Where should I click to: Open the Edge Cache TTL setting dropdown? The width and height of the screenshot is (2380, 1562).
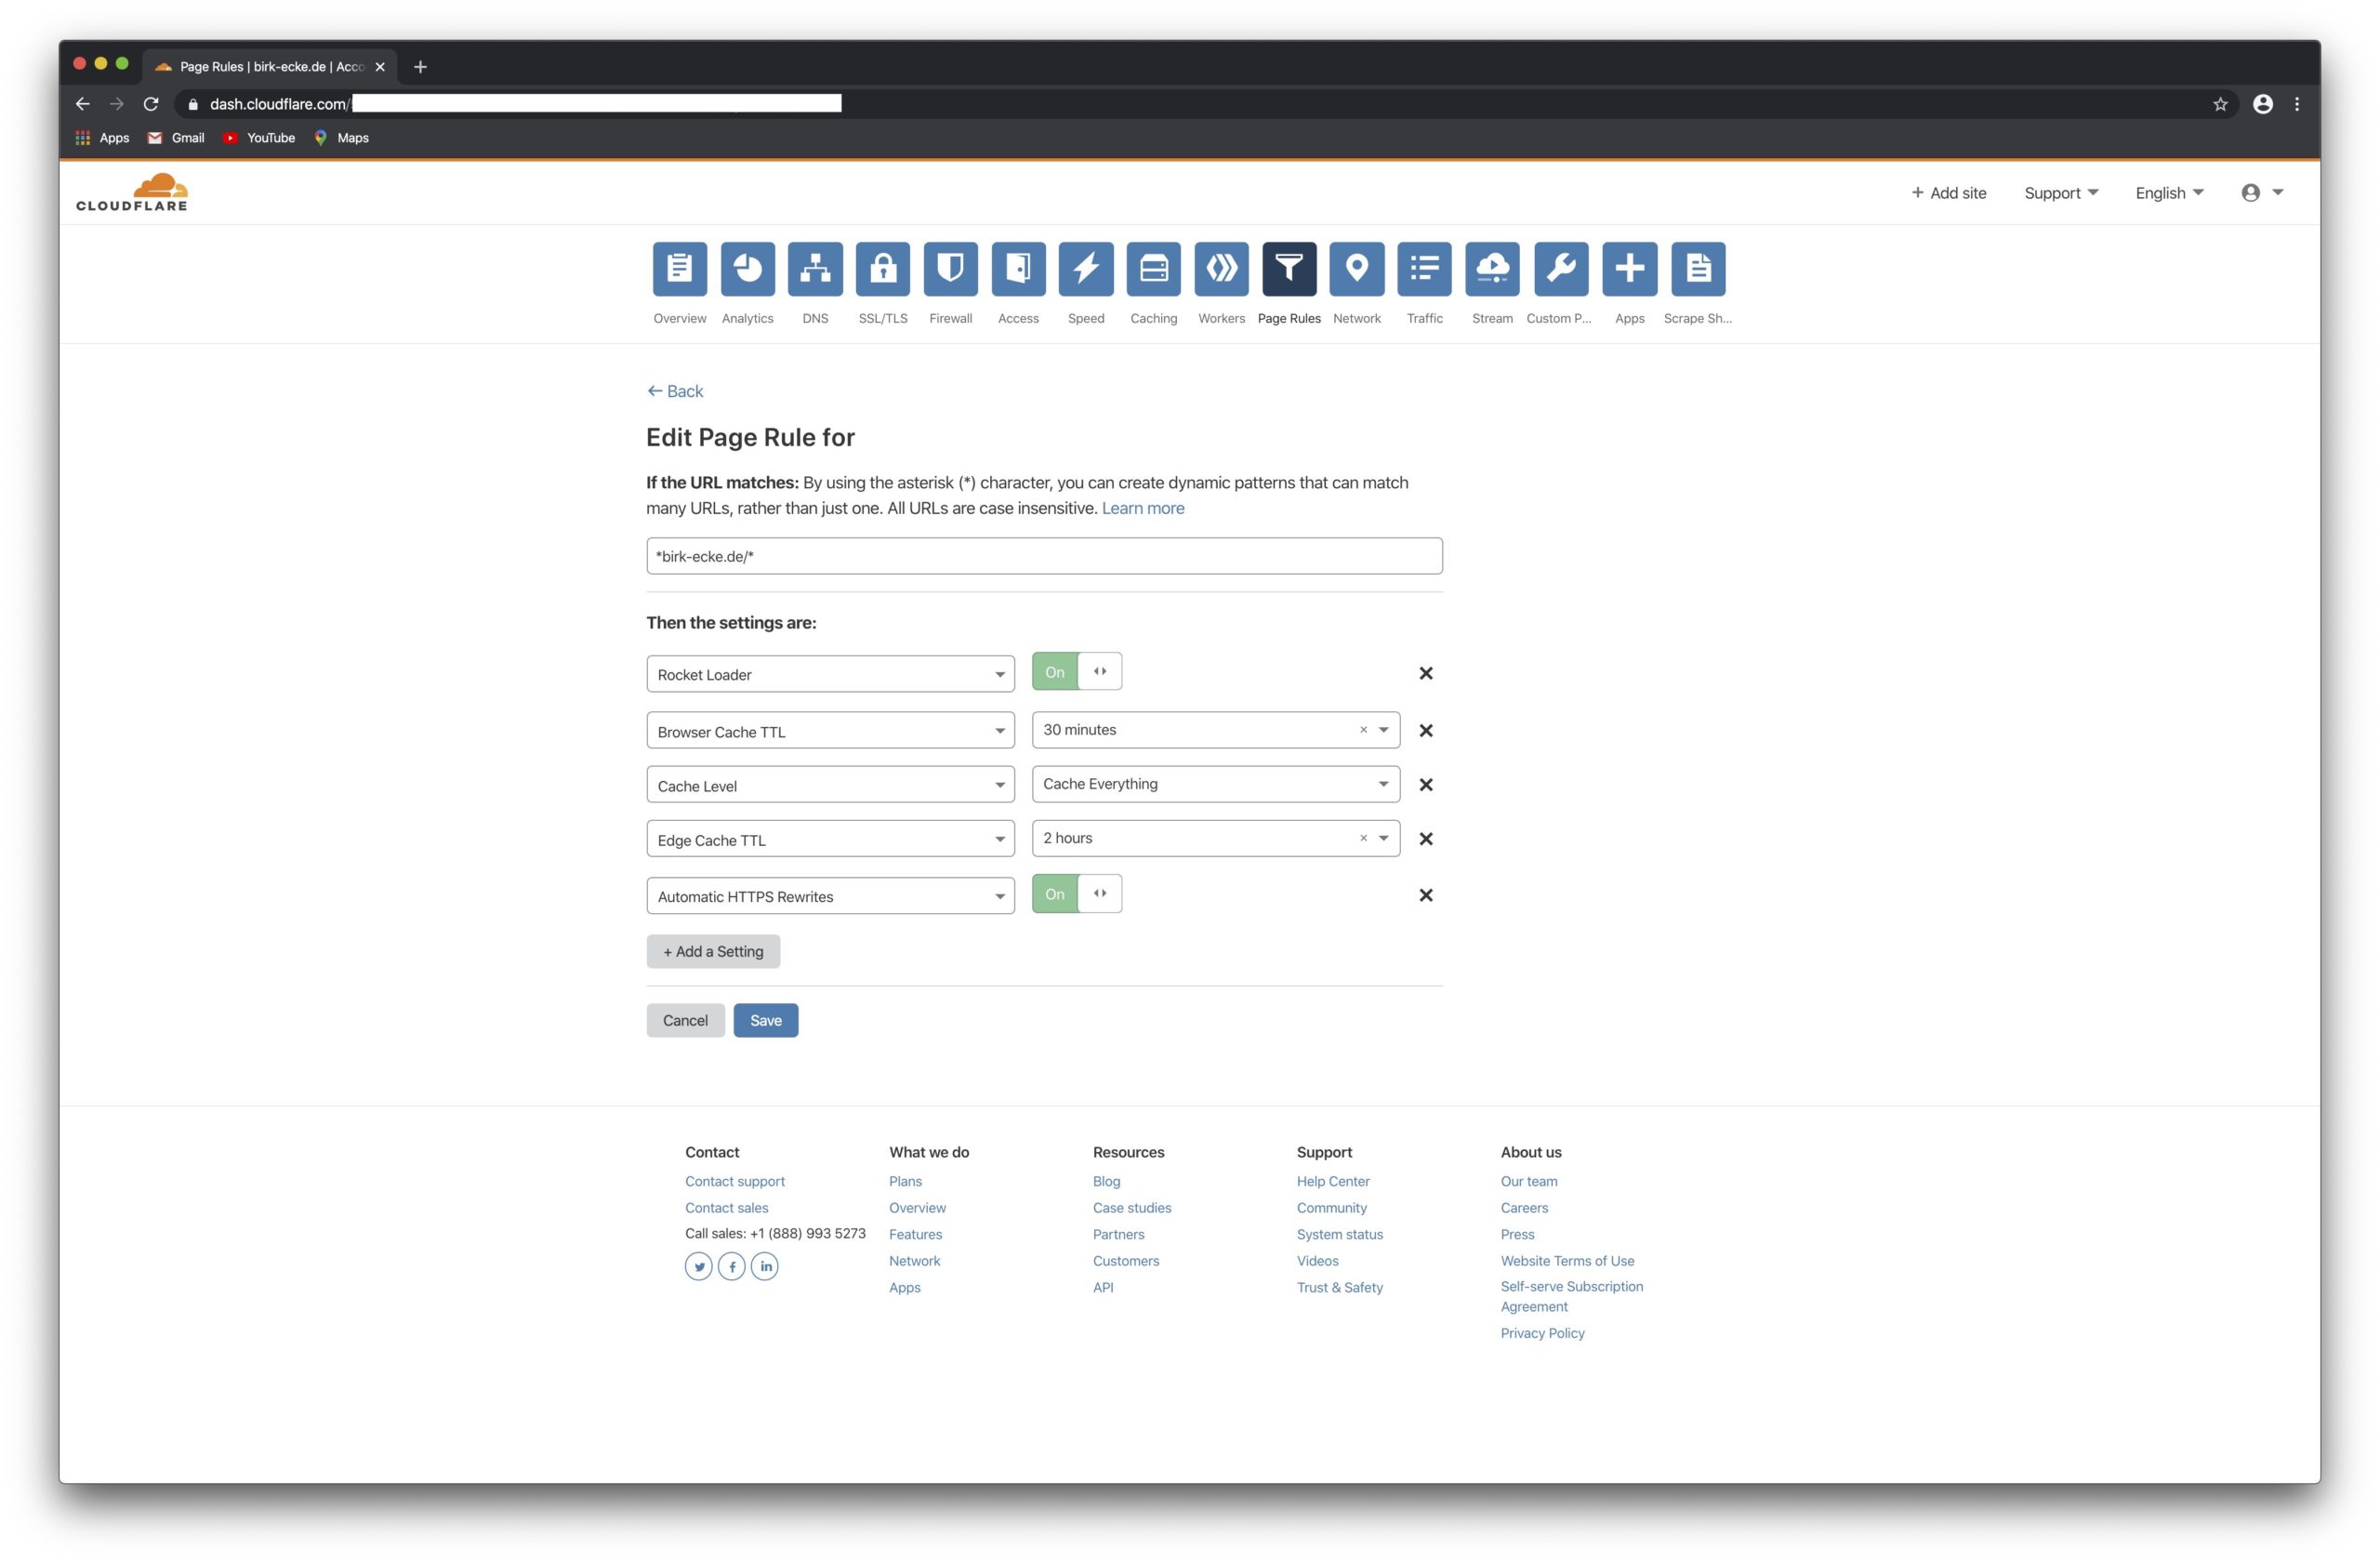[x=830, y=839]
